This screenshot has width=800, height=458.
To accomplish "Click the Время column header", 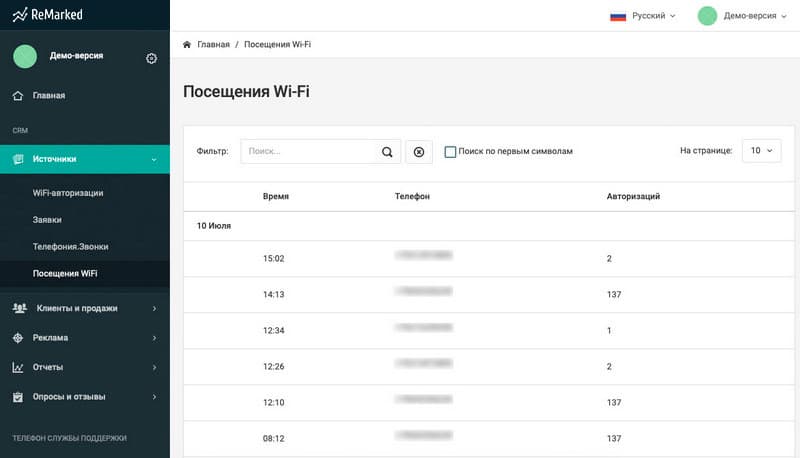I will click(x=276, y=196).
